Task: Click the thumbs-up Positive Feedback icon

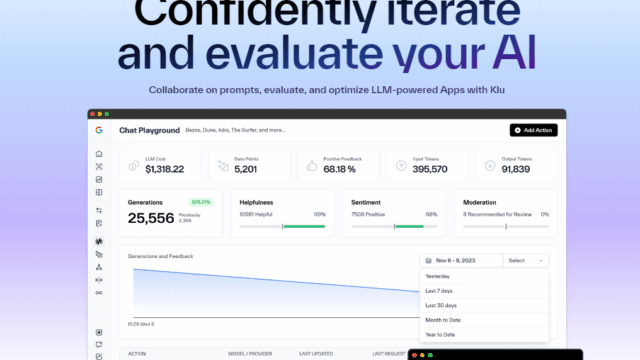Action: [x=312, y=166]
